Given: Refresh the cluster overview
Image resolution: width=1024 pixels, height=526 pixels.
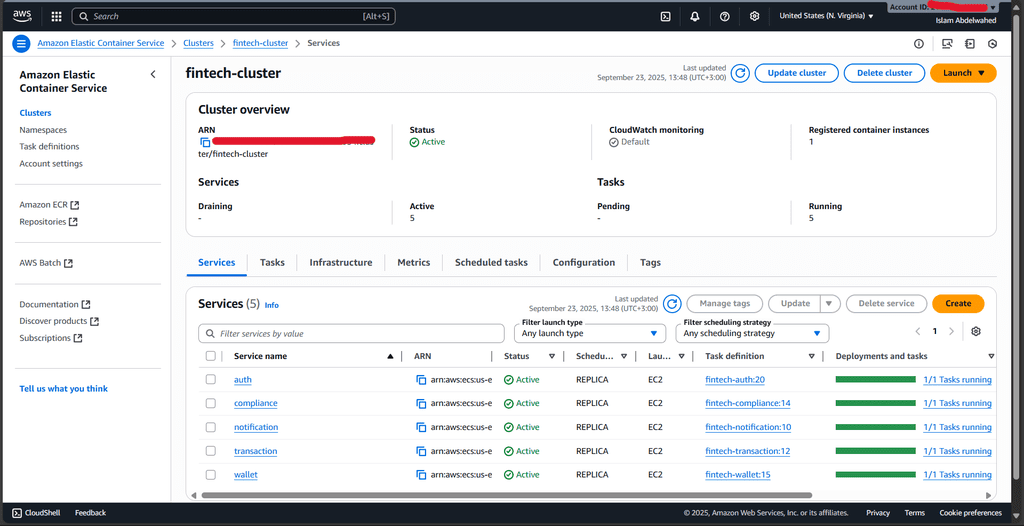Looking at the screenshot, I should tap(740, 73).
